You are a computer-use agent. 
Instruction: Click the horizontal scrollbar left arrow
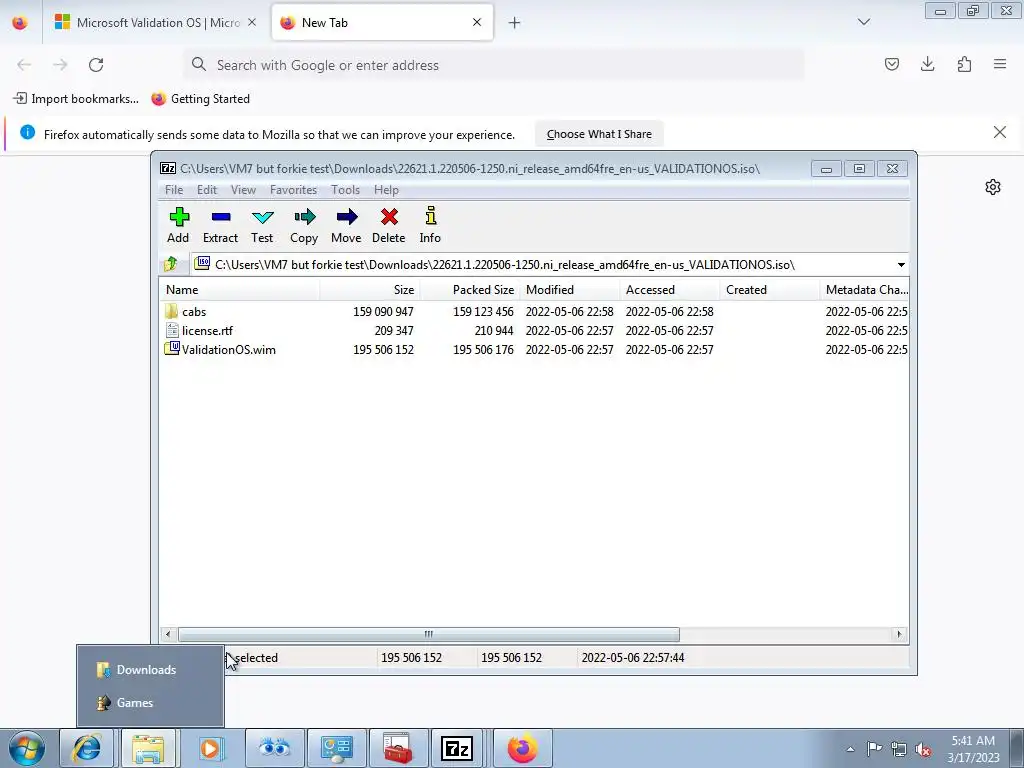(x=168, y=634)
